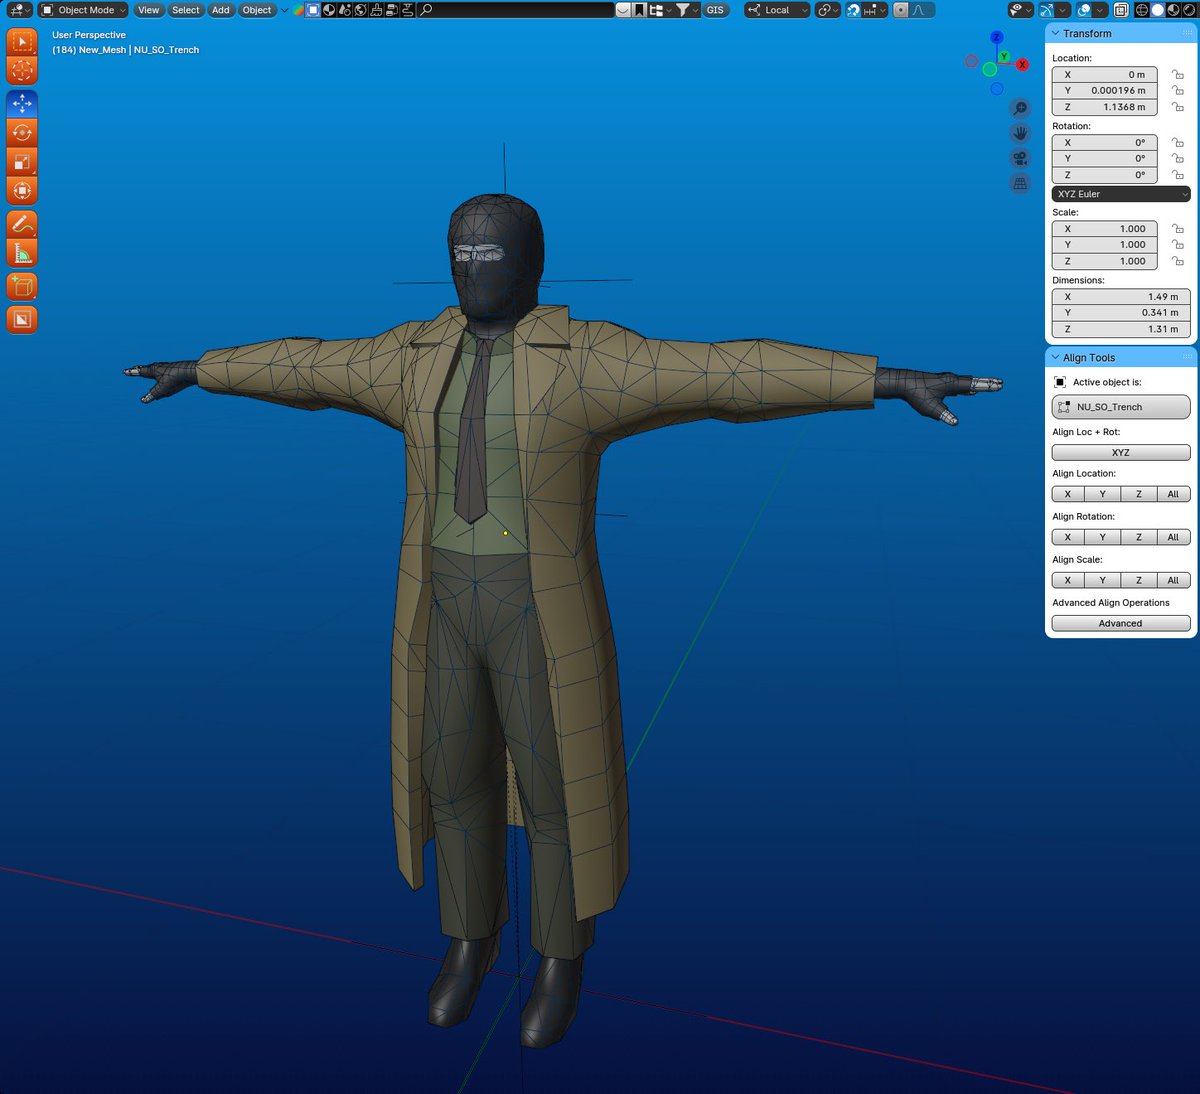Viewport: 1200px width, 1094px height.
Task: Collapse the Transform panel
Action: pos(1055,34)
